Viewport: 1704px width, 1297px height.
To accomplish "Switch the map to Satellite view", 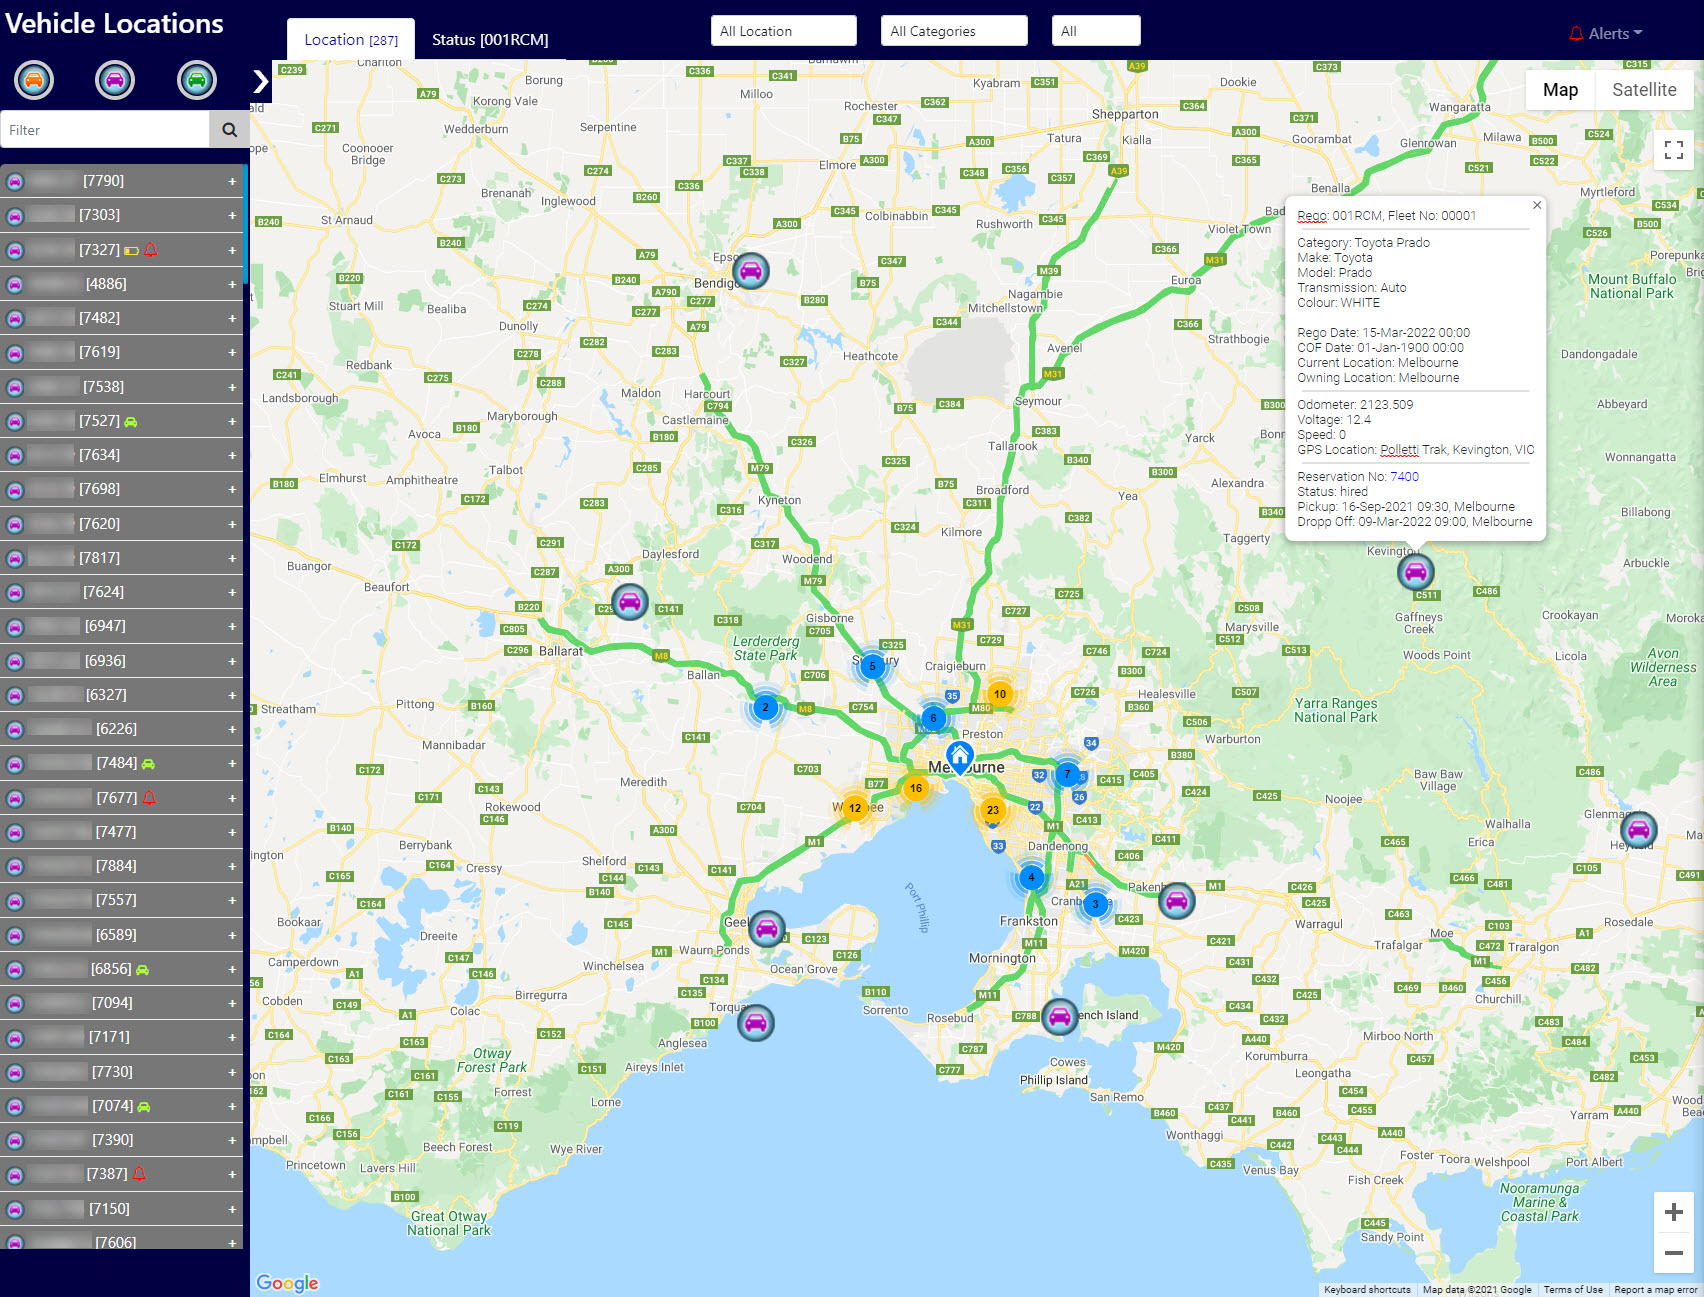I will click(1644, 90).
